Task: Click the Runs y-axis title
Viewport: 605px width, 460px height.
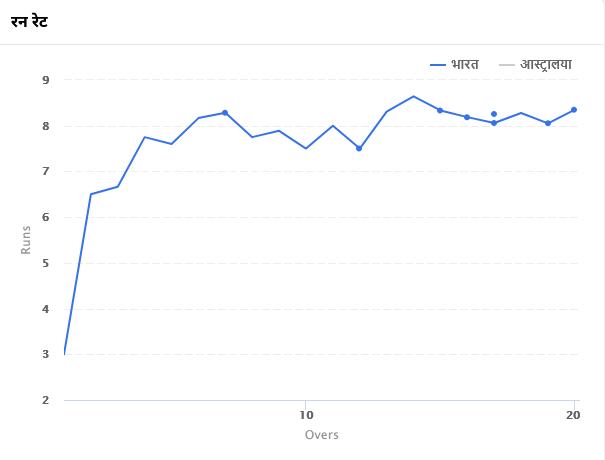Action: pyautogui.click(x=27, y=239)
